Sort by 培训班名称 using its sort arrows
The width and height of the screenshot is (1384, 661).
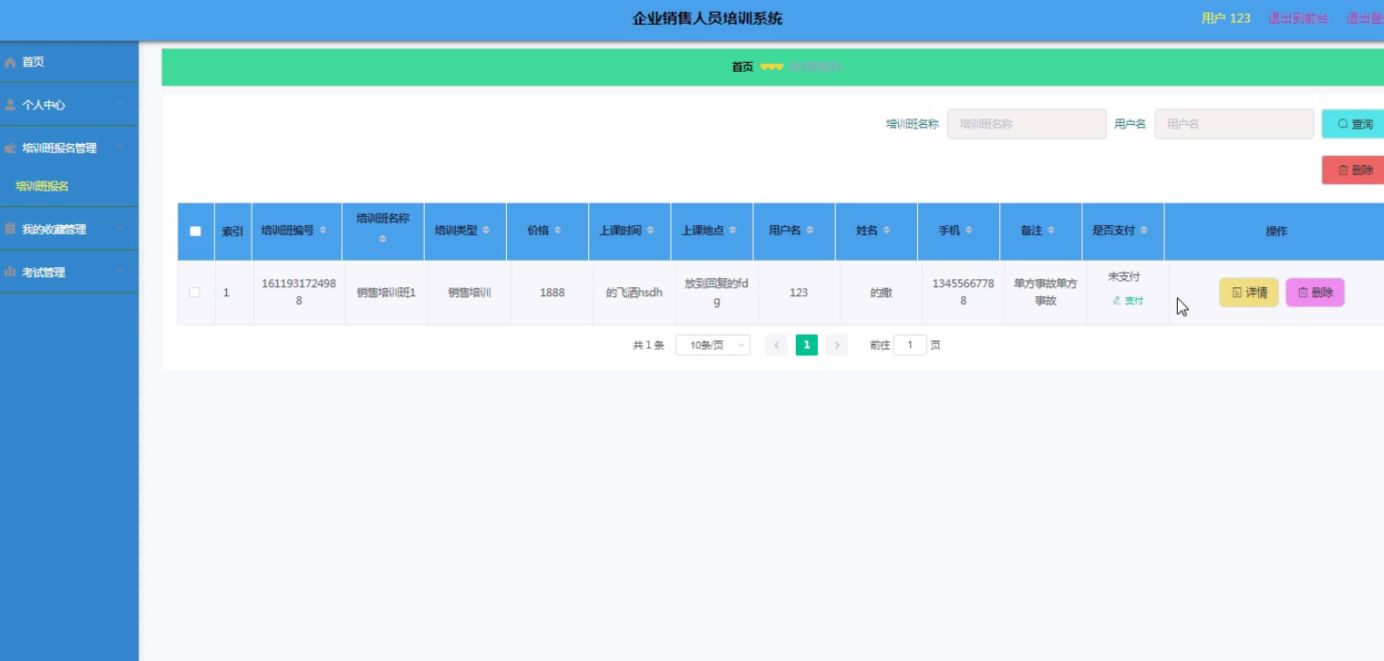click(382, 239)
